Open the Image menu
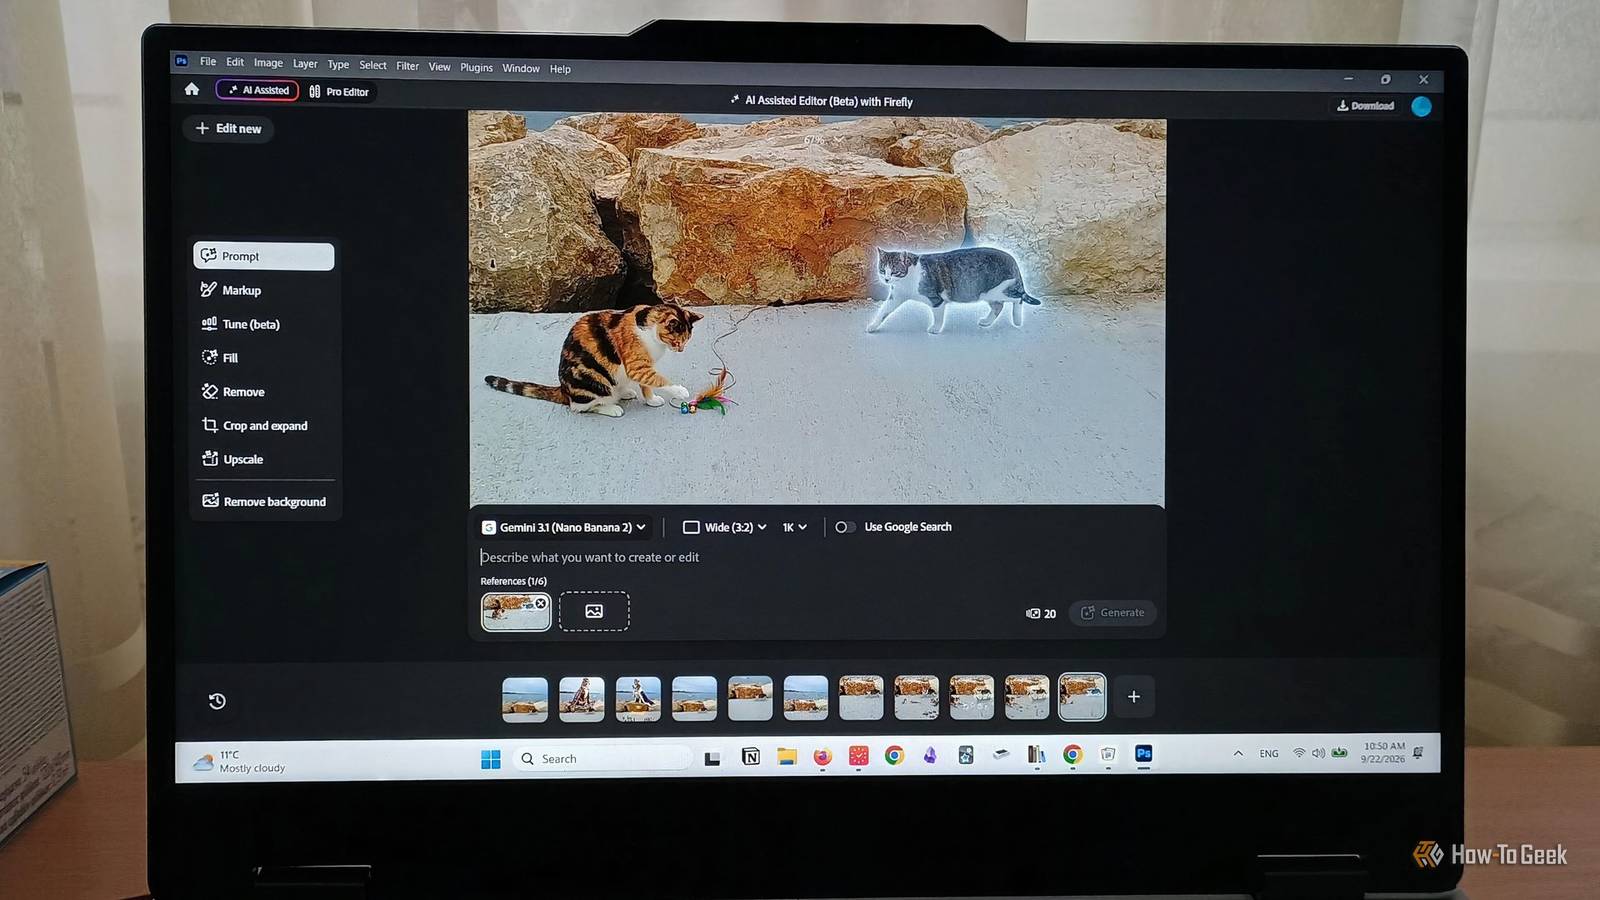The width and height of the screenshot is (1600, 900). 268,63
